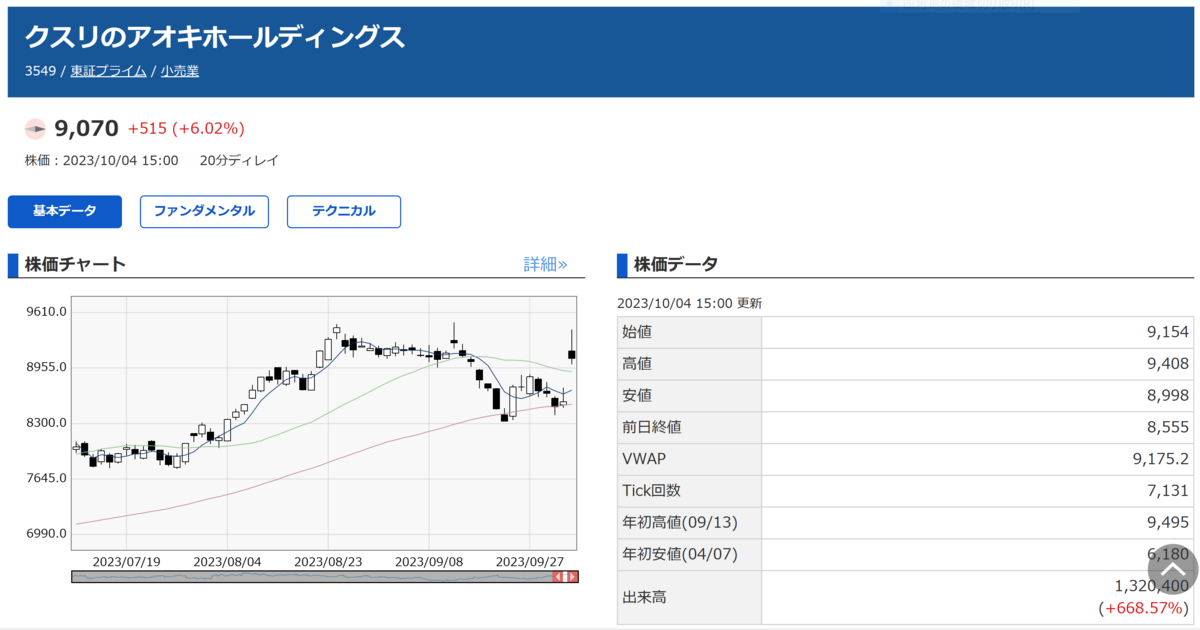Open the 詳細» chart details link
Viewport: 1200px width, 630px height.
[x=545, y=264]
